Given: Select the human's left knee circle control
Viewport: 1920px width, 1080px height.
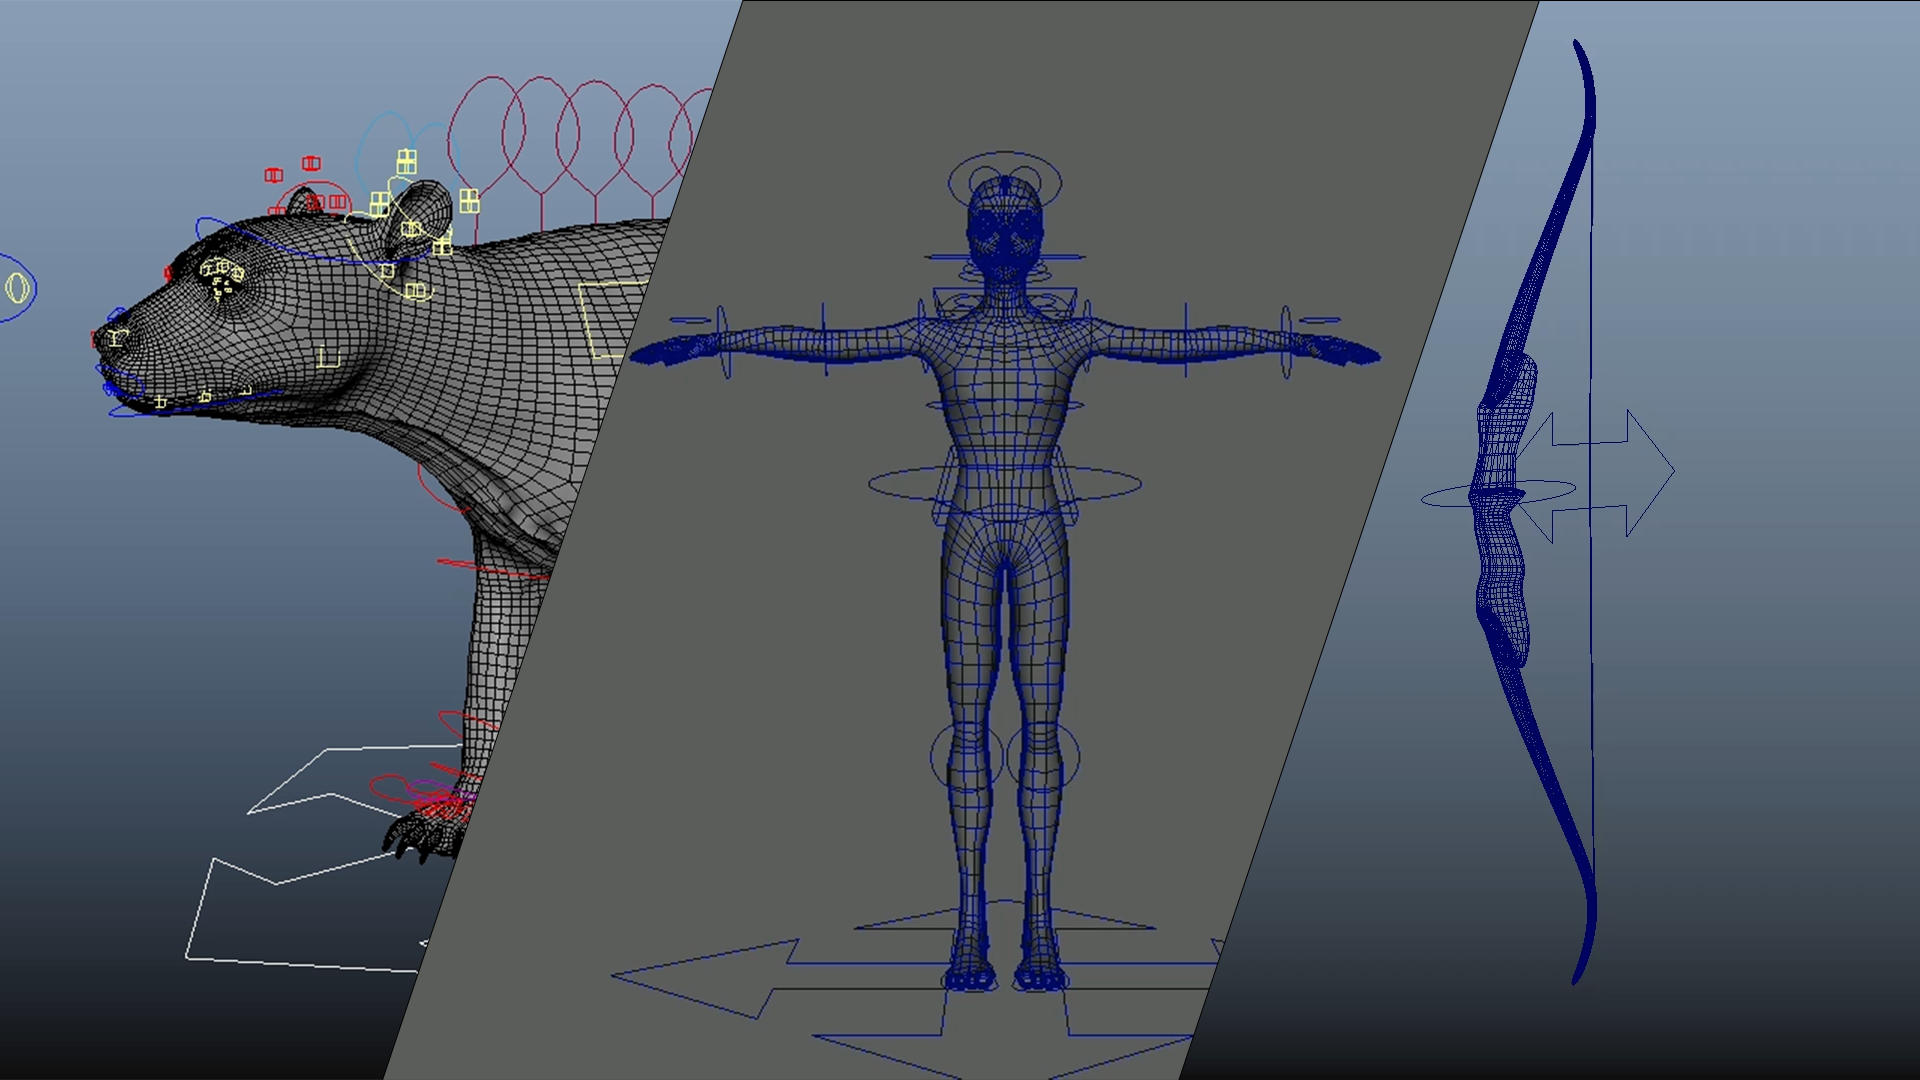Looking at the screenshot, I should [966, 757].
